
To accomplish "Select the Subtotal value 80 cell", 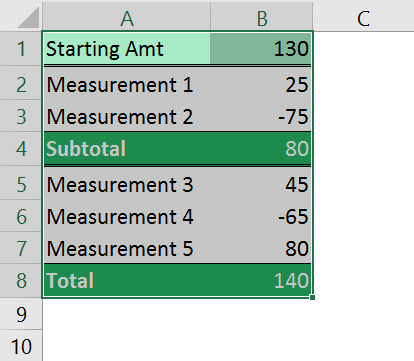I will pyautogui.click(x=262, y=149).
